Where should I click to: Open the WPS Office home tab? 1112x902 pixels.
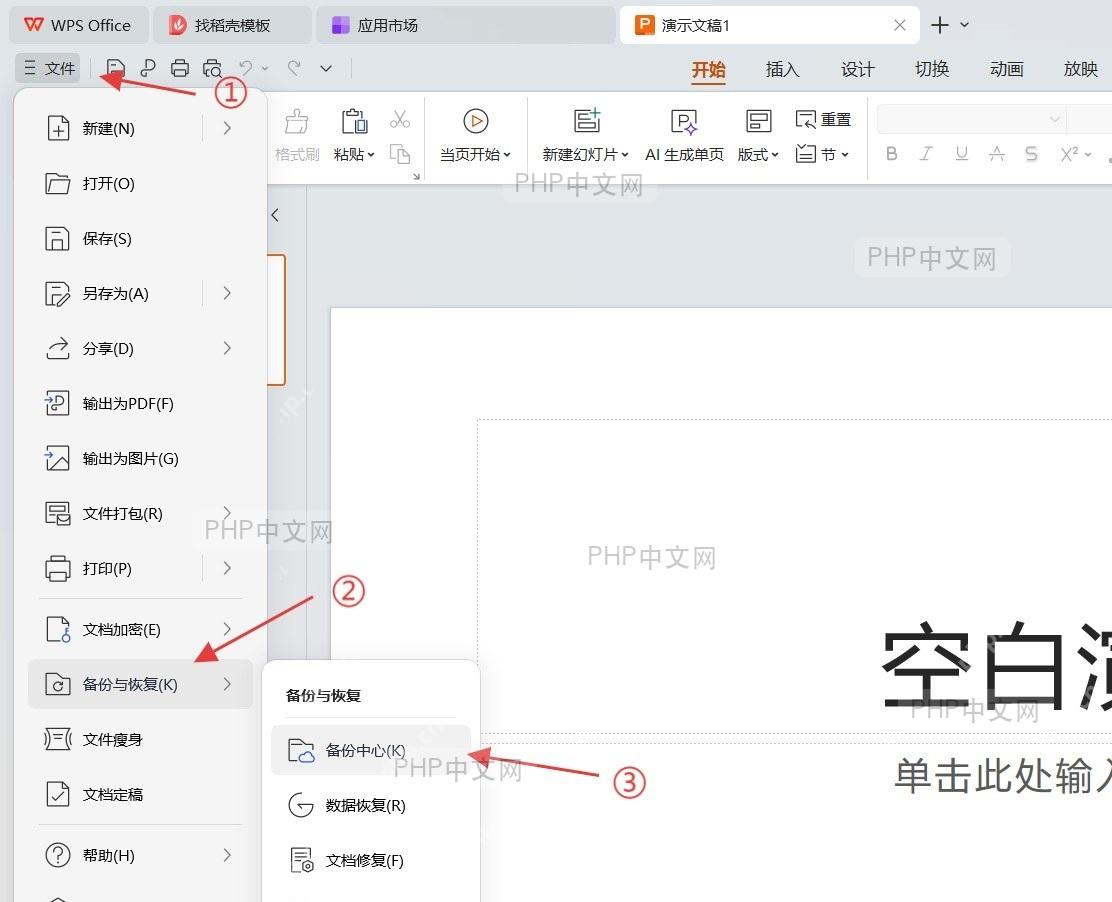point(78,26)
